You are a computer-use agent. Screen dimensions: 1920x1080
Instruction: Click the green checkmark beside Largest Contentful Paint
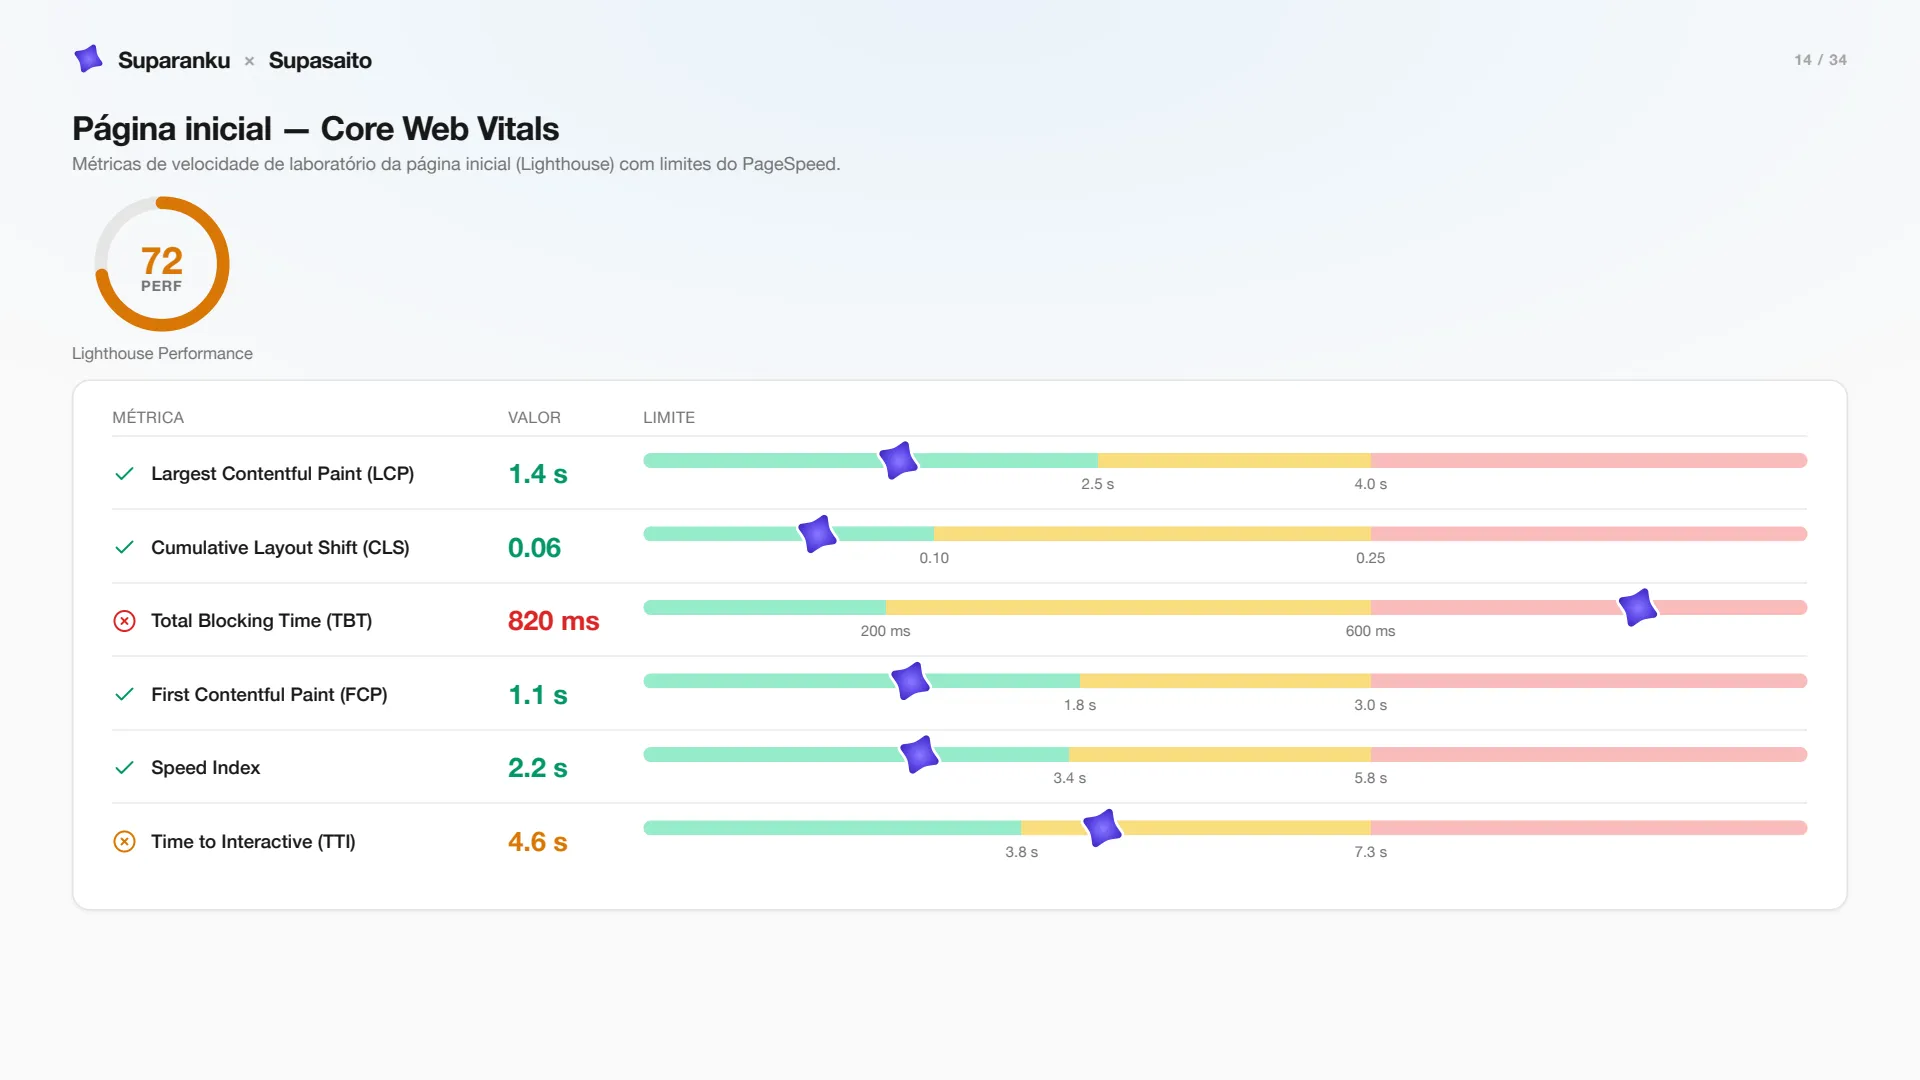pyautogui.click(x=124, y=474)
